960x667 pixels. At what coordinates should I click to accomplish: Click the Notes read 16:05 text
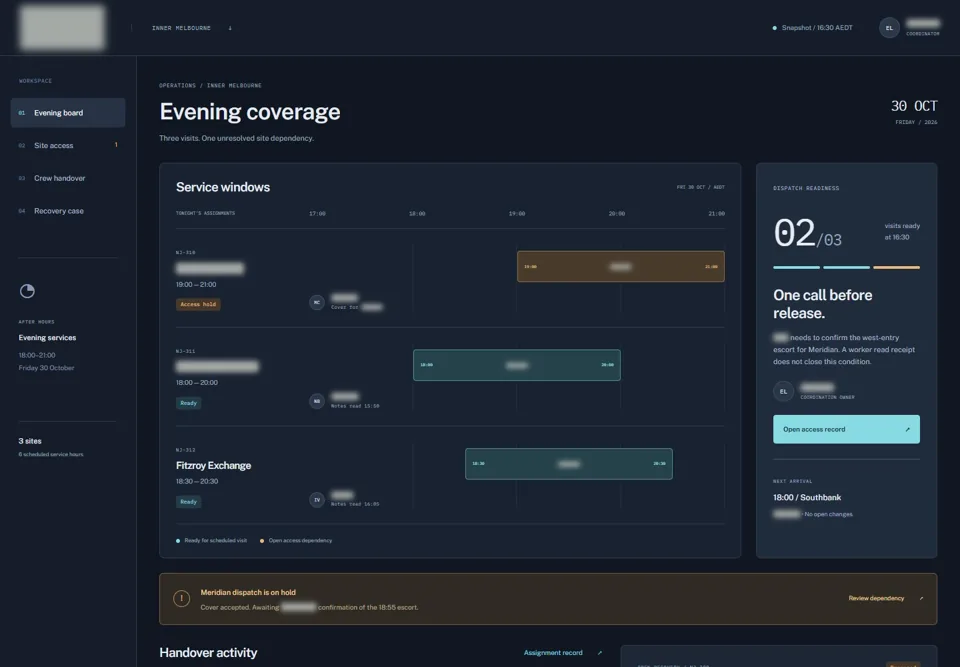tap(355, 504)
